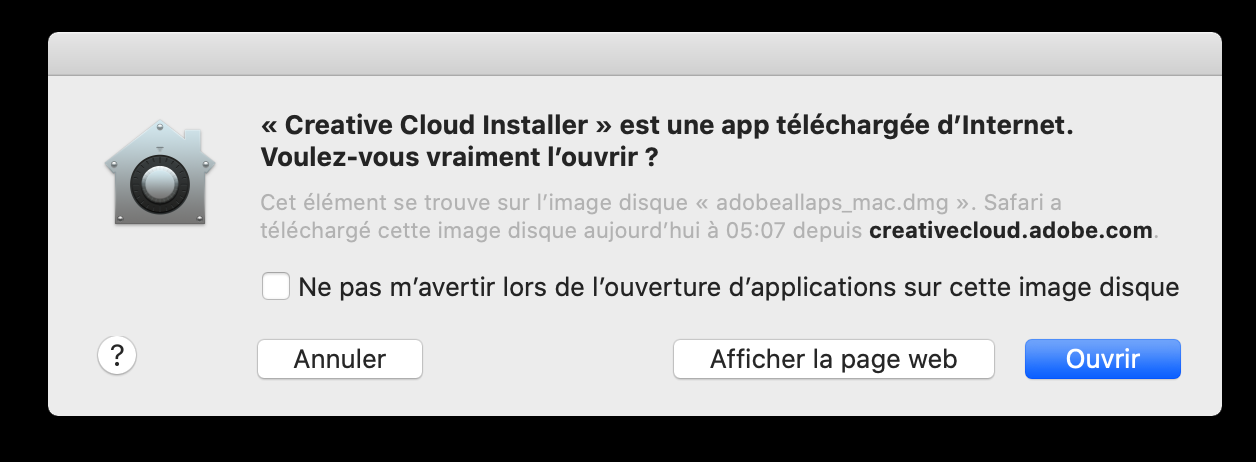Click the combination dial inside the vault icon
Viewport: 1256px width, 462px height.
pos(156,181)
